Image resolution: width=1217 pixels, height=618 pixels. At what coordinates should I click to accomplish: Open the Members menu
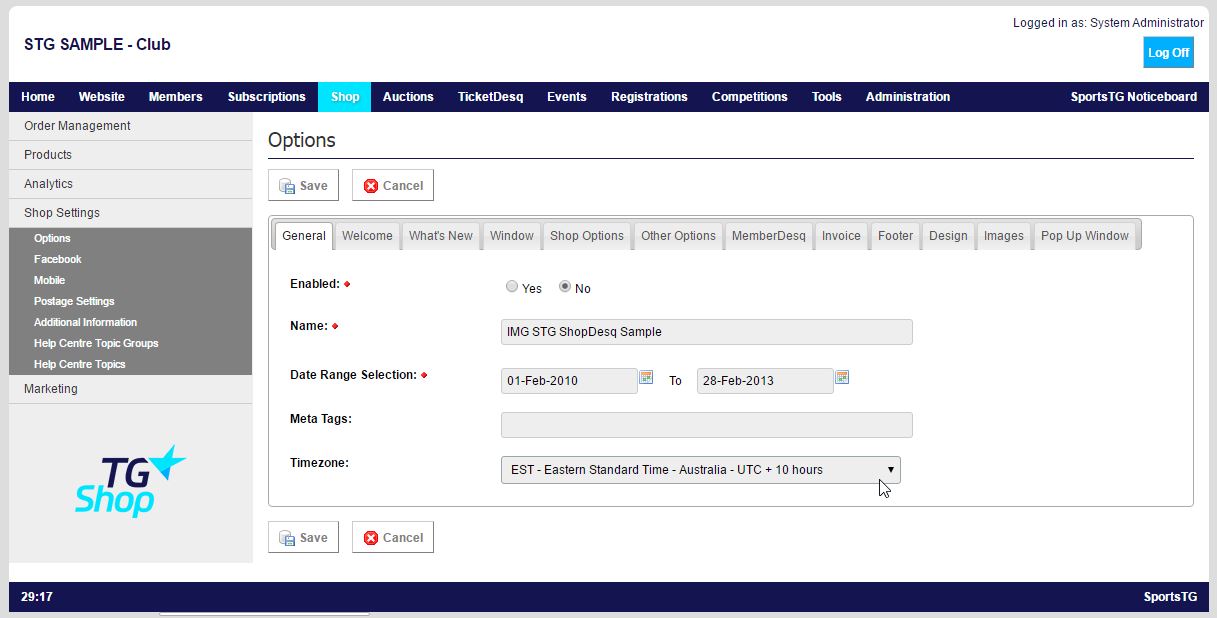176,97
